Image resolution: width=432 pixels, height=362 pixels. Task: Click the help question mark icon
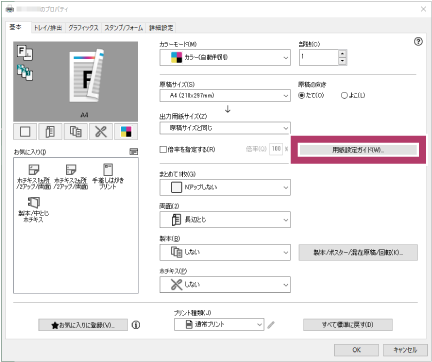pyautogui.click(x=418, y=42)
